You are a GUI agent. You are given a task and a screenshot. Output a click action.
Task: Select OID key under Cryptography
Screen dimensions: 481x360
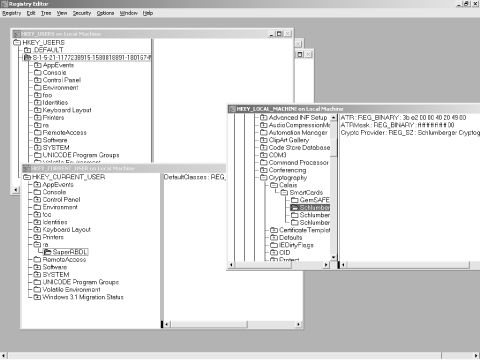click(x=284, y=252)
